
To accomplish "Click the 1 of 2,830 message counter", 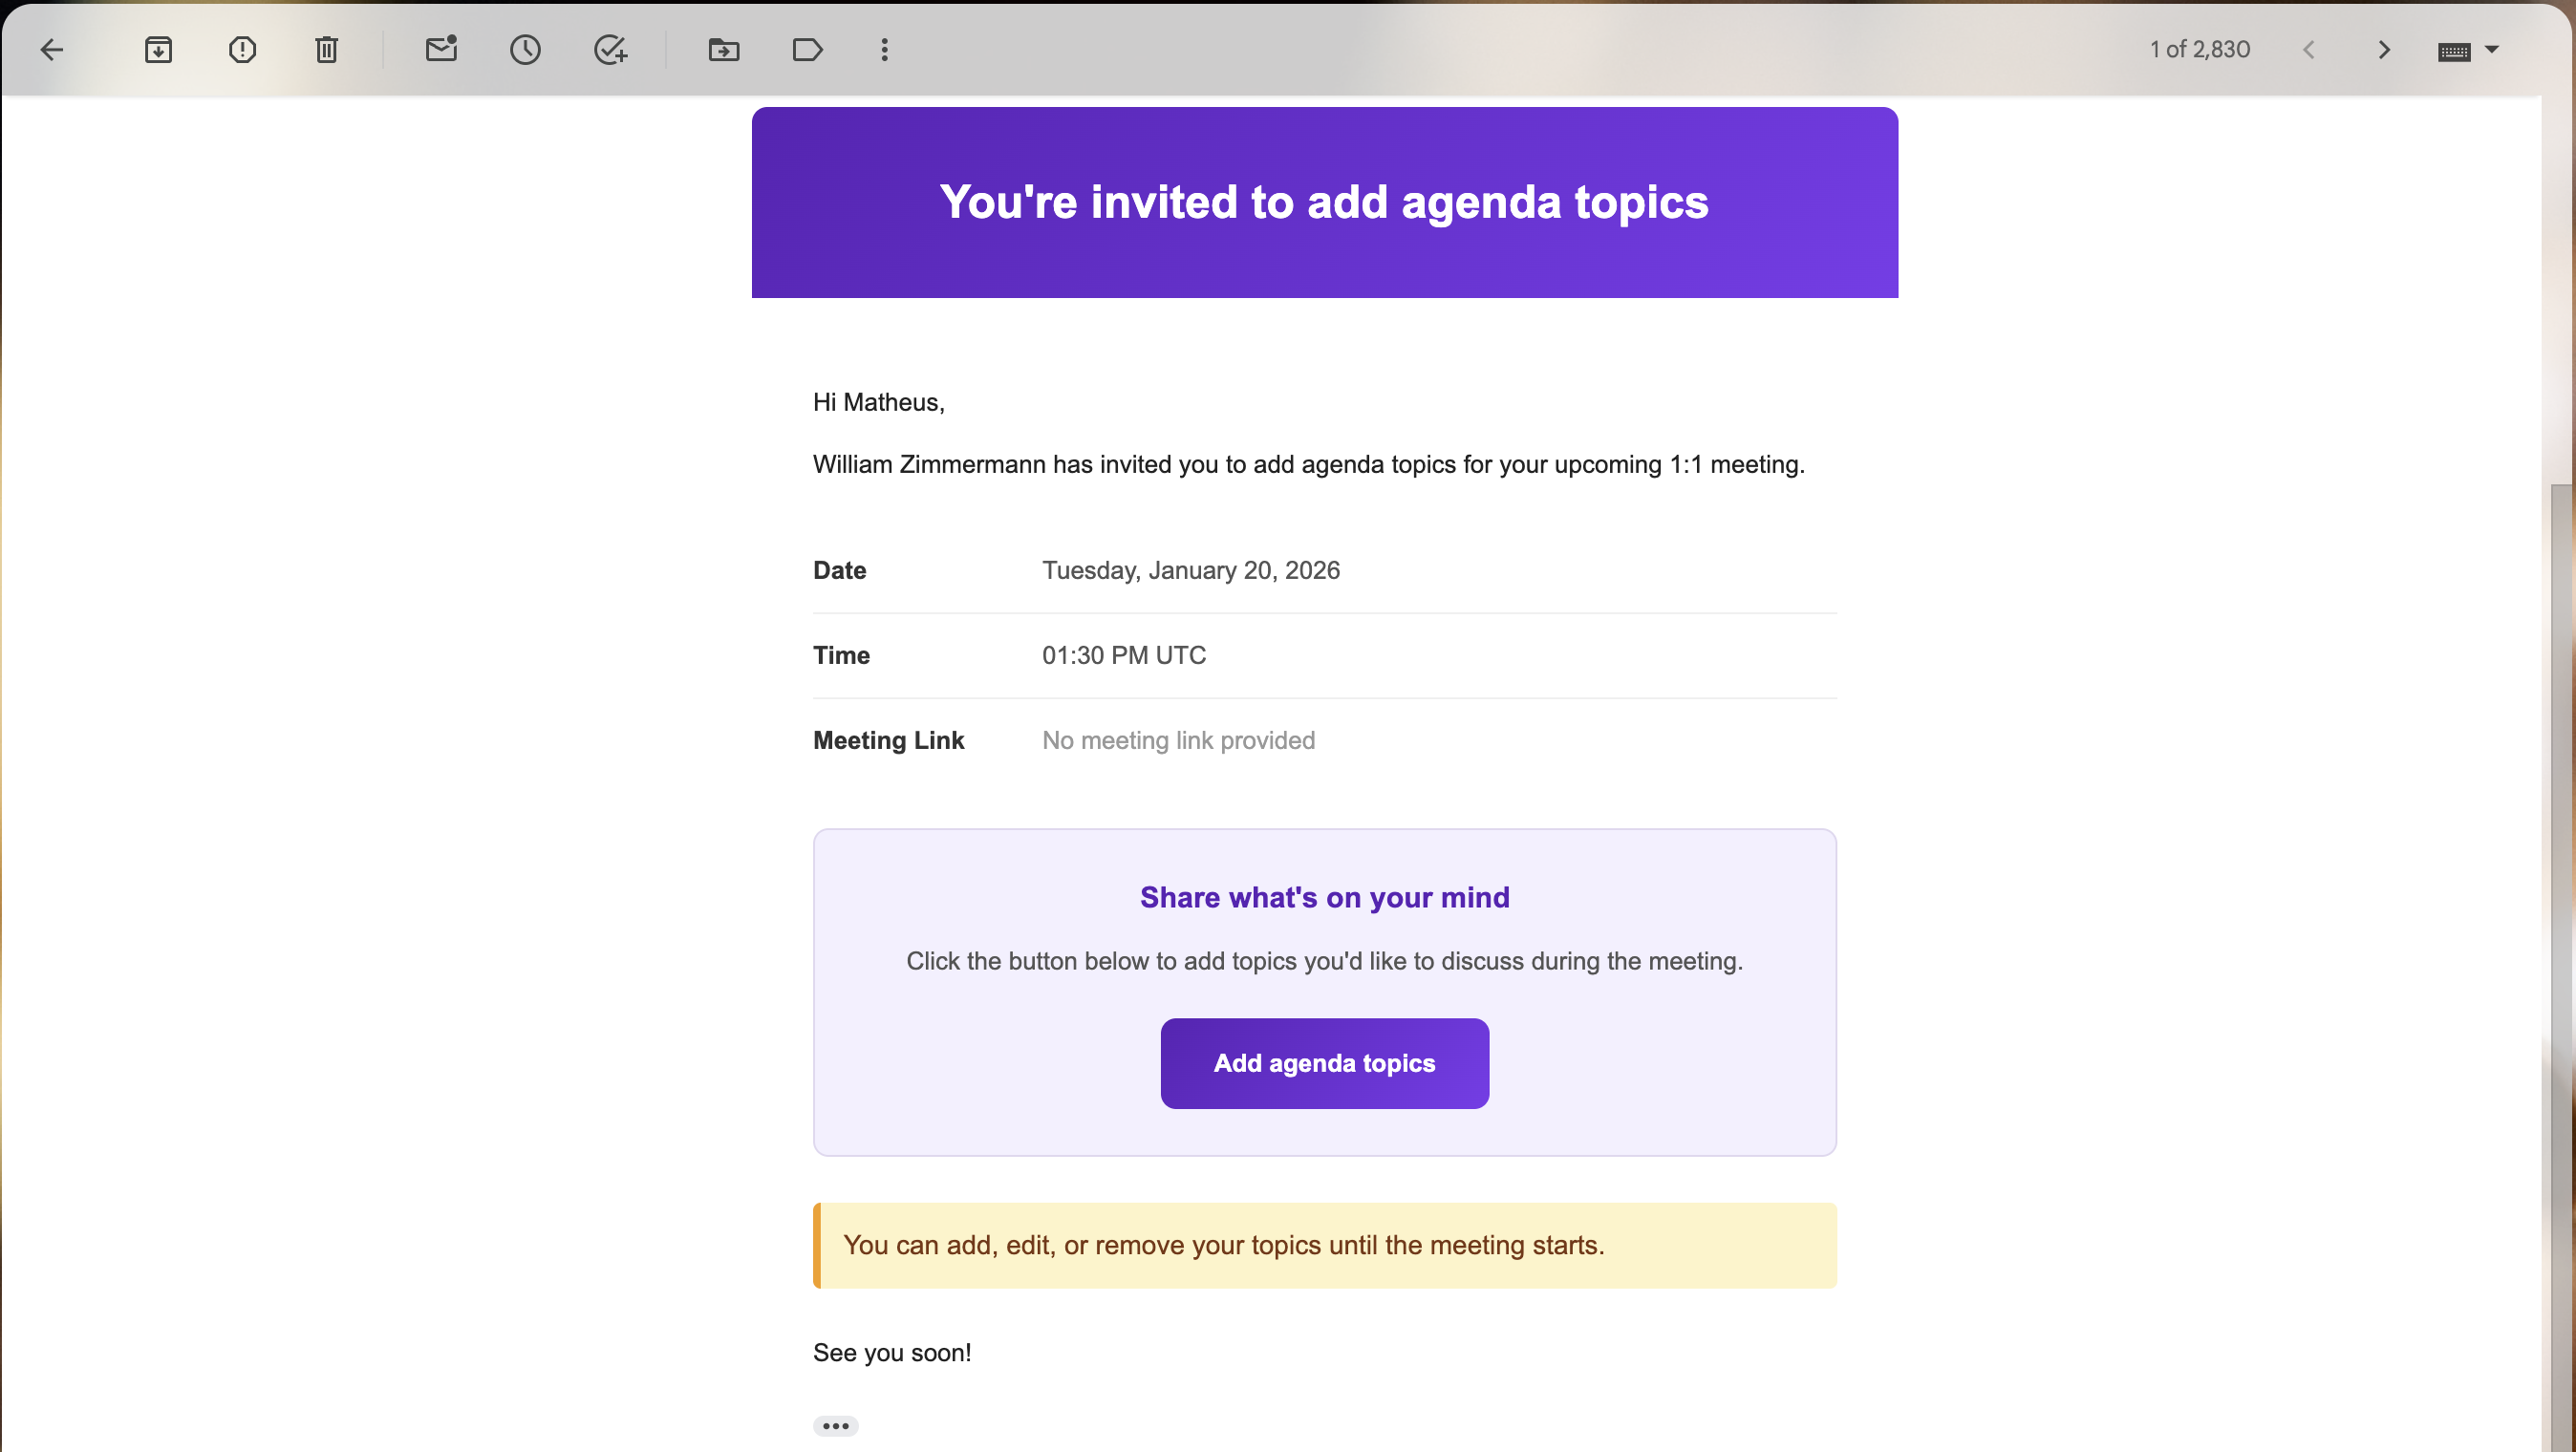I will (2199, 50).
